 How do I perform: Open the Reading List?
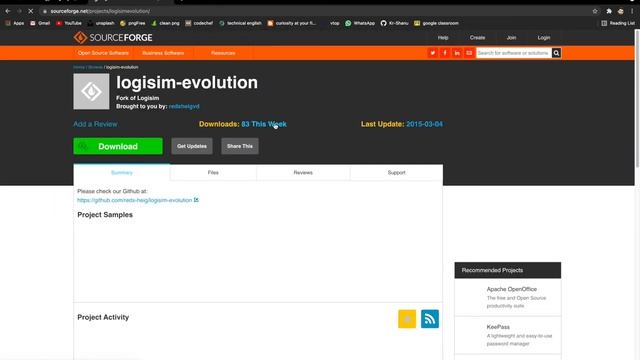point(618,23)
